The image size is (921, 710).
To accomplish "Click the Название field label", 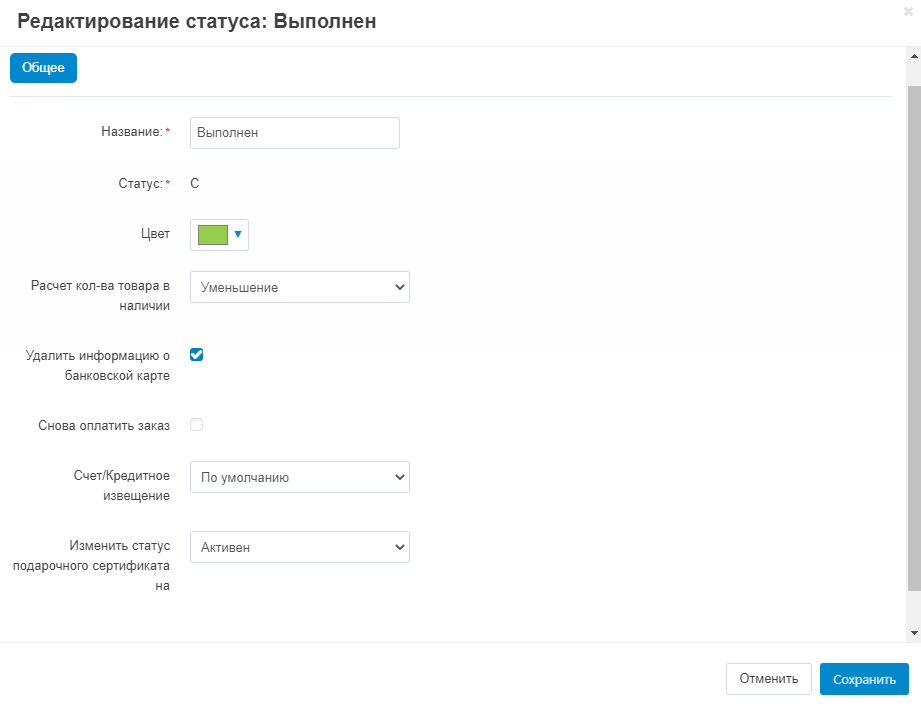I will [x=131, y=132].
